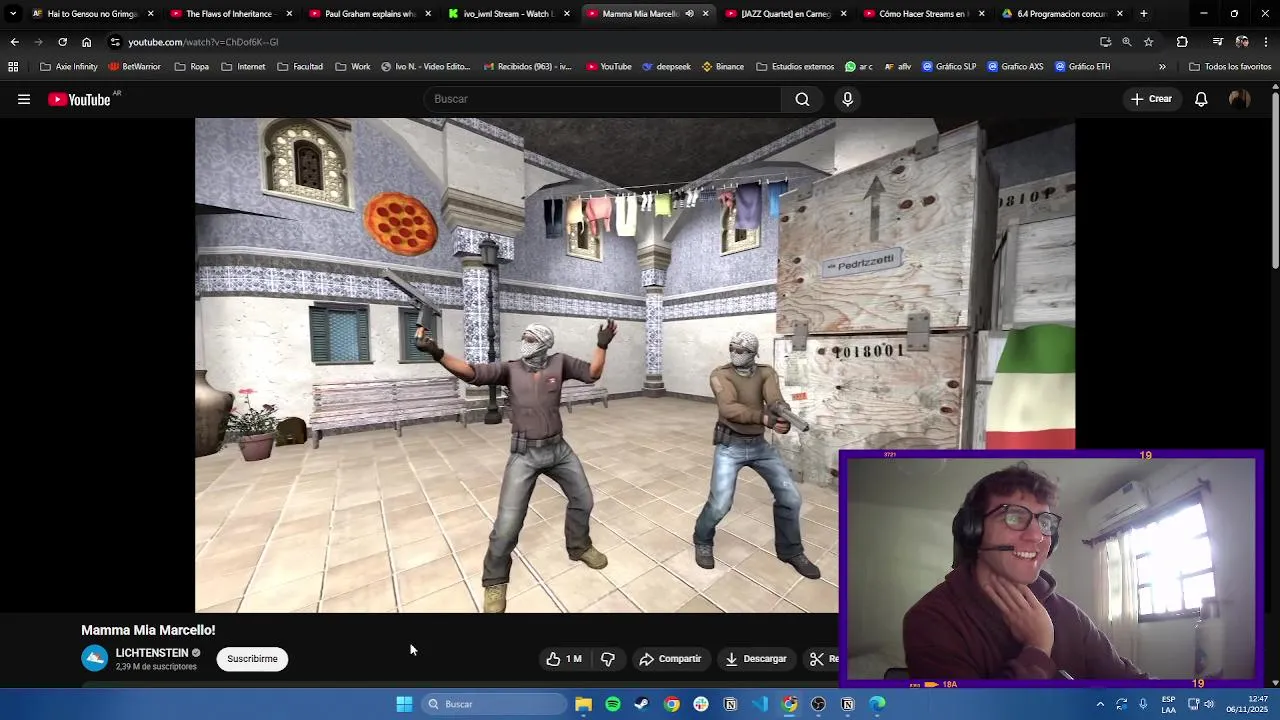Image resolution: width=1280 pixels, height=720 pixels.
Task: Expand the hidden bookmarks overflow chevron
Action: 1162,67
